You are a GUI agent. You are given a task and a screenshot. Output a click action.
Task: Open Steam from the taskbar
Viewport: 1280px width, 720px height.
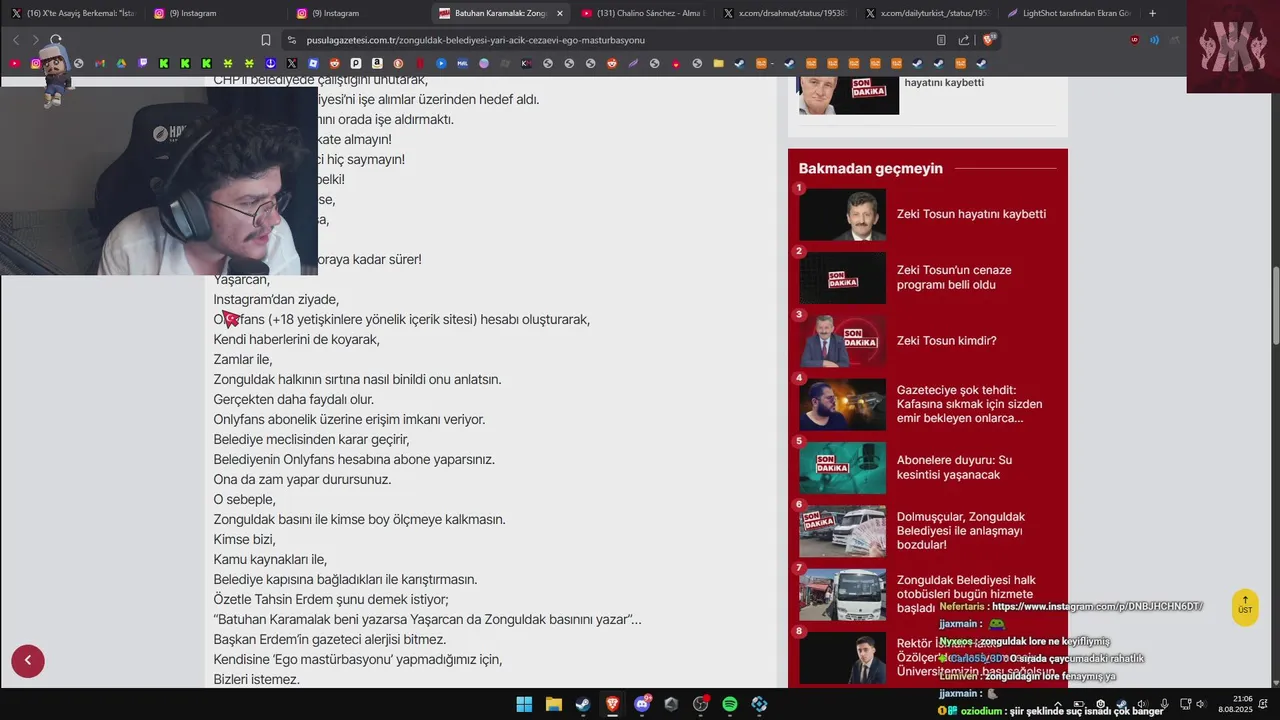coord(582,704)
